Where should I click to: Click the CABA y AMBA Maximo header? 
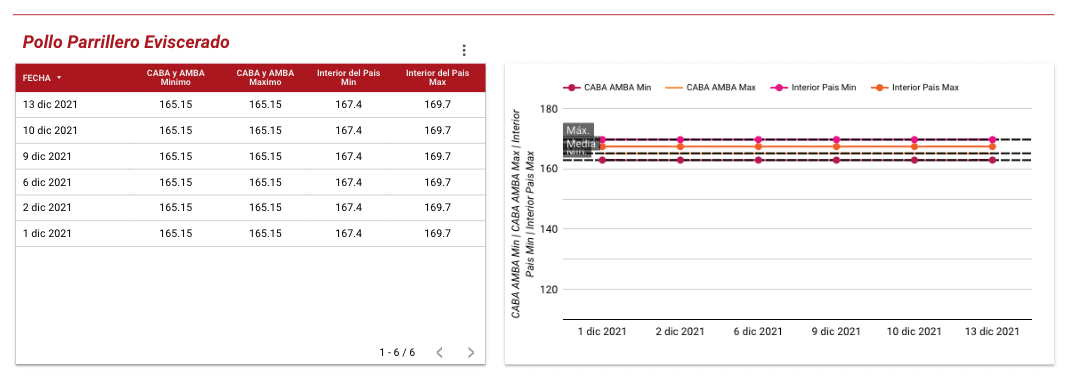pyautogui.click(x=265, y=77)
